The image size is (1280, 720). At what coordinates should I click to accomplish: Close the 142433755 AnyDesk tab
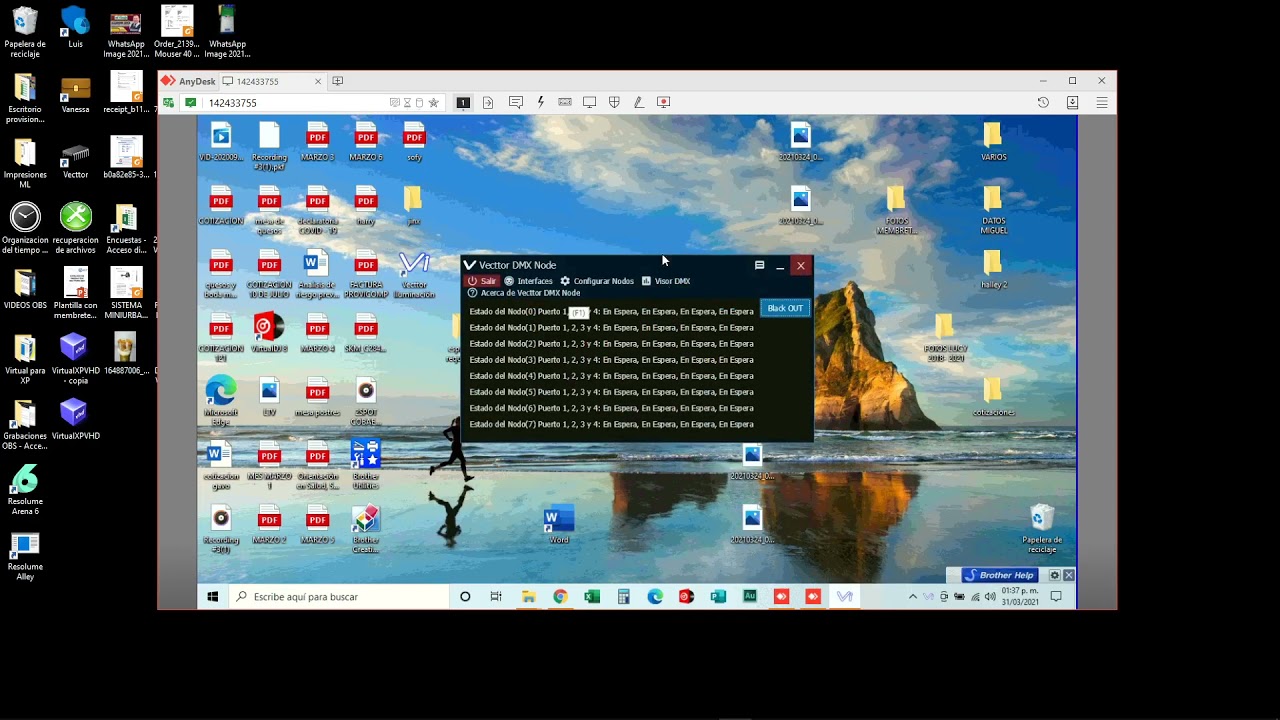tap(318, 81)
